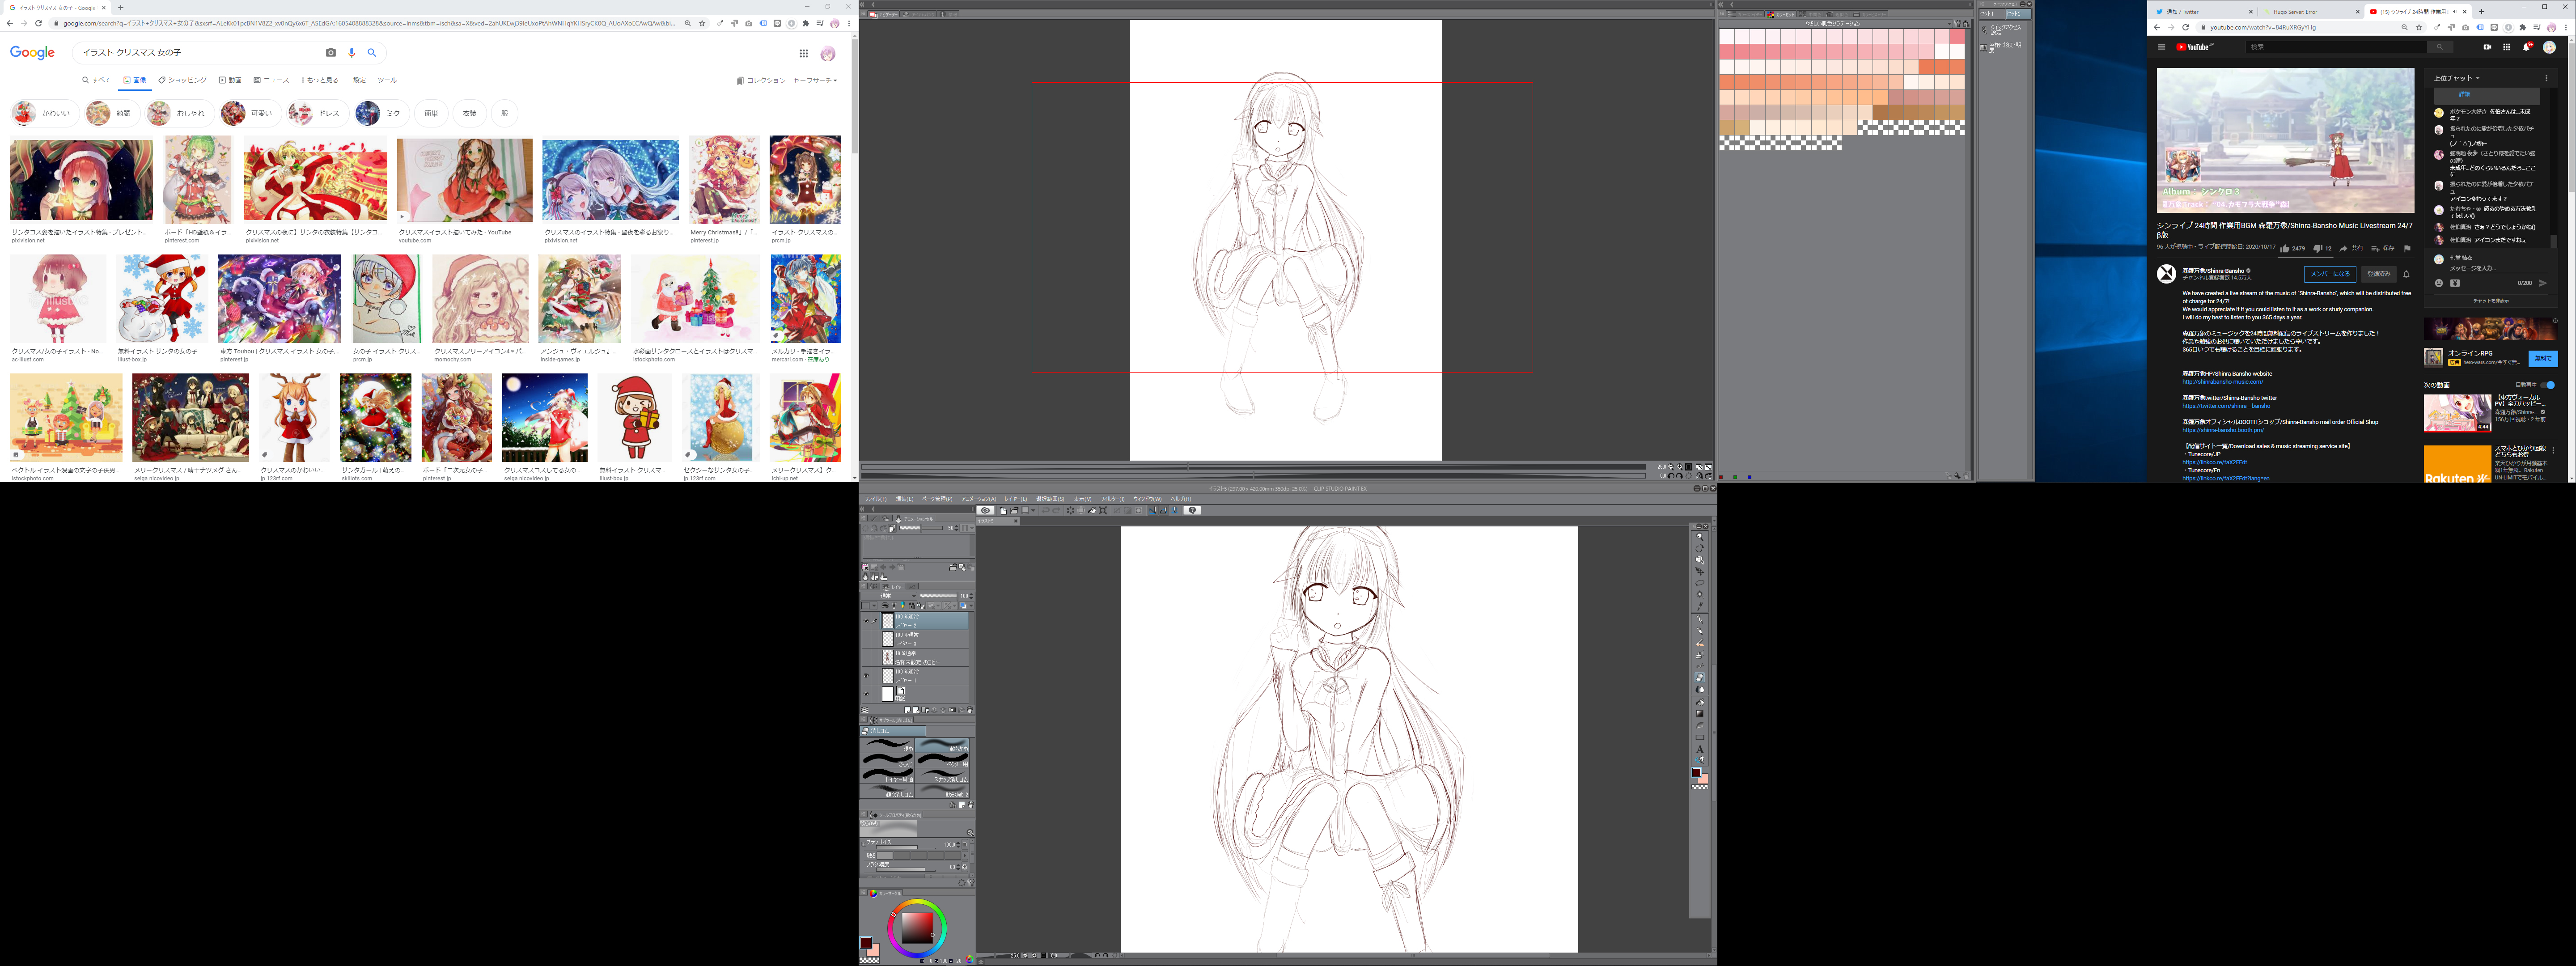Toggle lock layer icon in layer panel
This screenshot has width=2576, height=966.
tap(912, 605)
